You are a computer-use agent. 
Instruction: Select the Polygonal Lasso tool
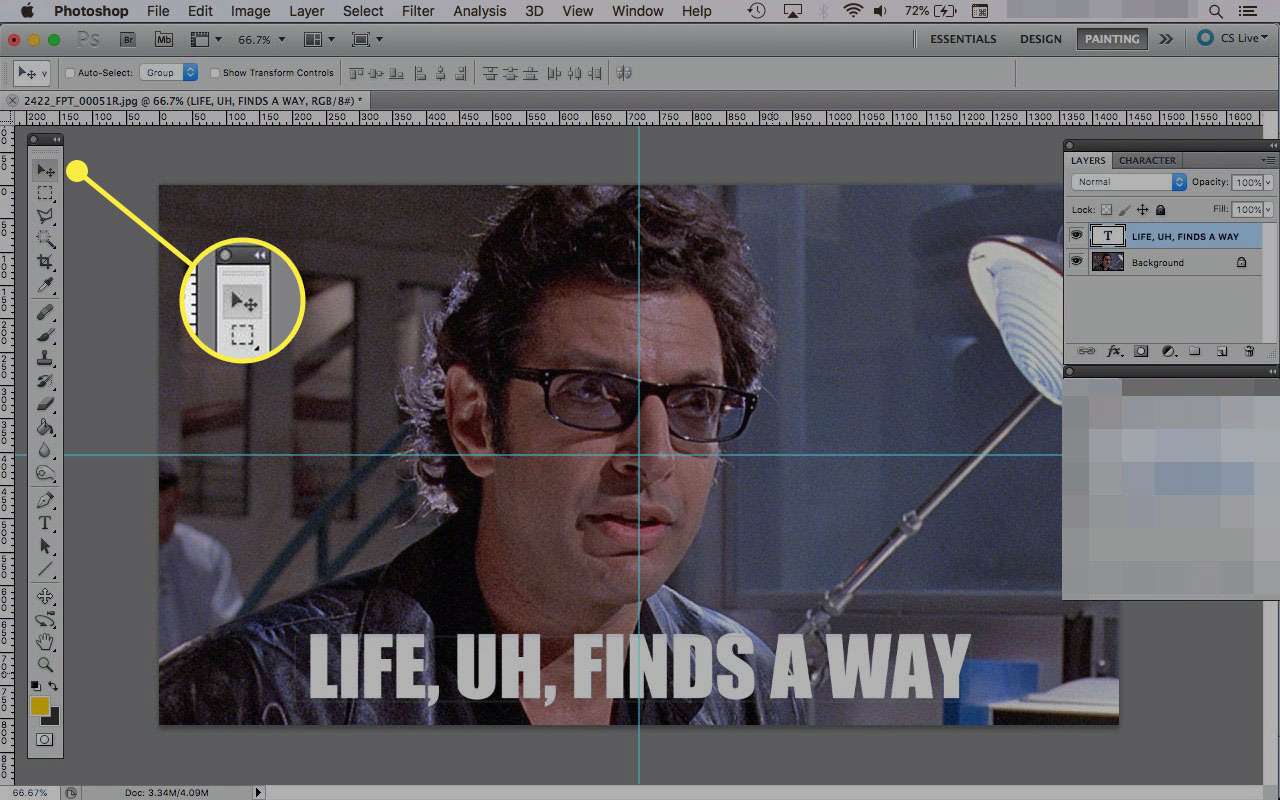tap(46, 216)
